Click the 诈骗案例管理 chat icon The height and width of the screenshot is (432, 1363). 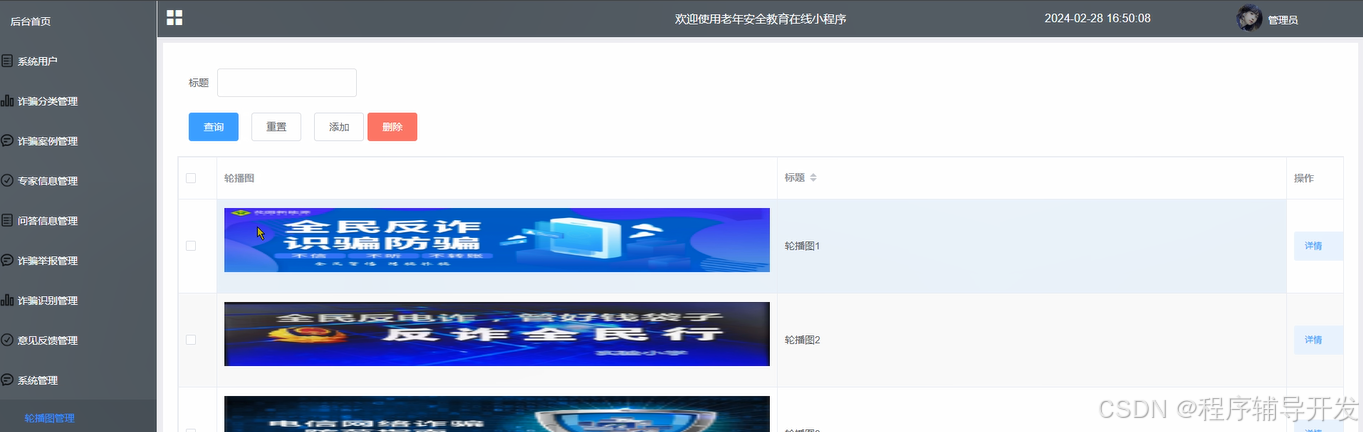(7, 141)
